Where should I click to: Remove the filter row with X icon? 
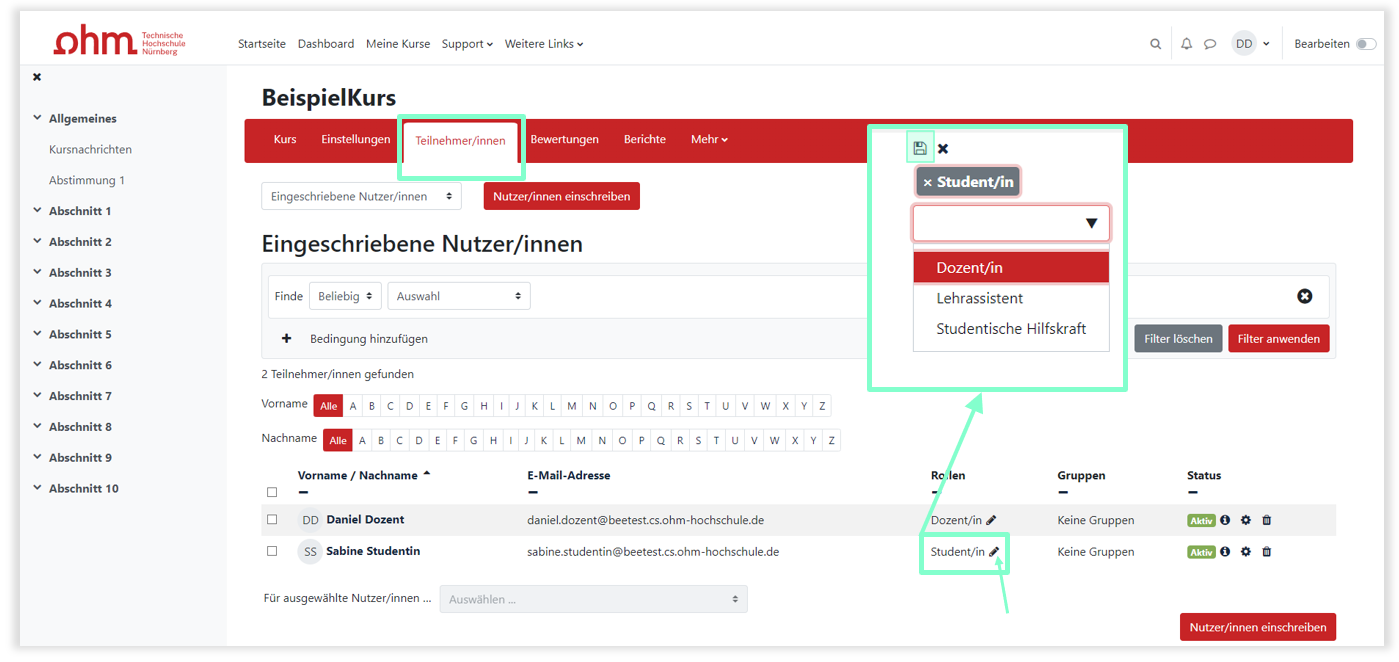pyautogui.click(x=1304, y=296)
